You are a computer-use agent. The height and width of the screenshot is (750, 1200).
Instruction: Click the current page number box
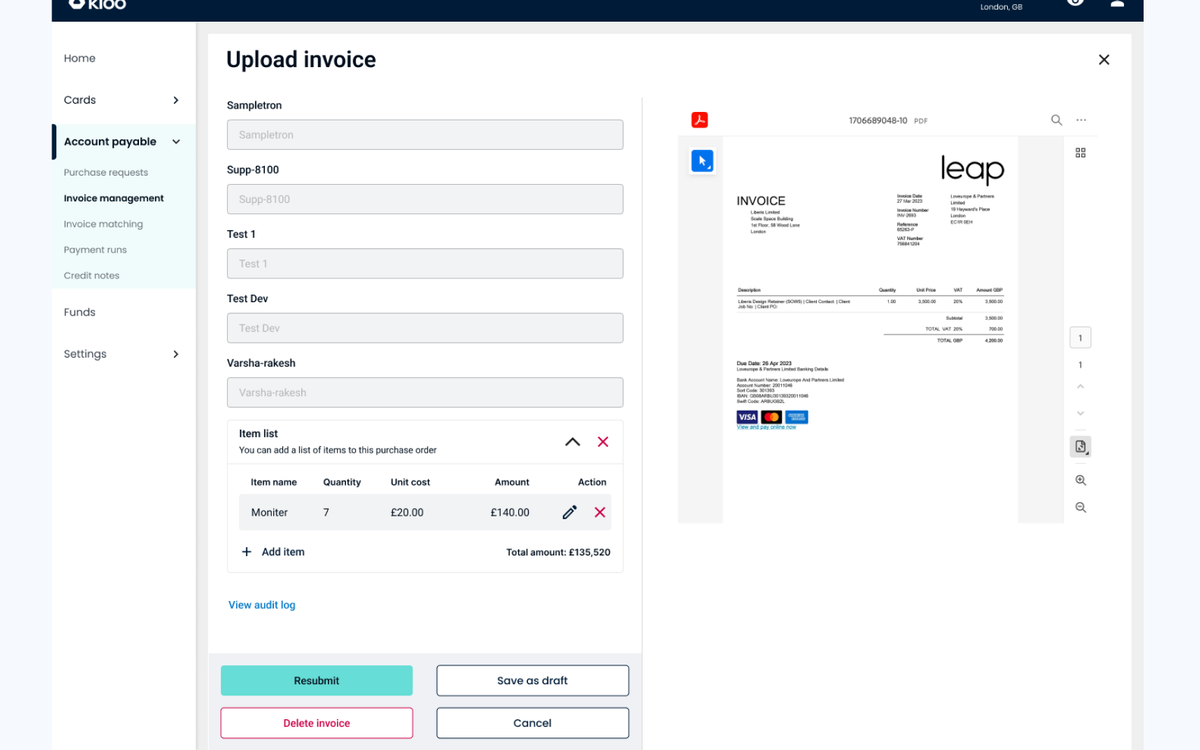click(x=1080, y=338)
